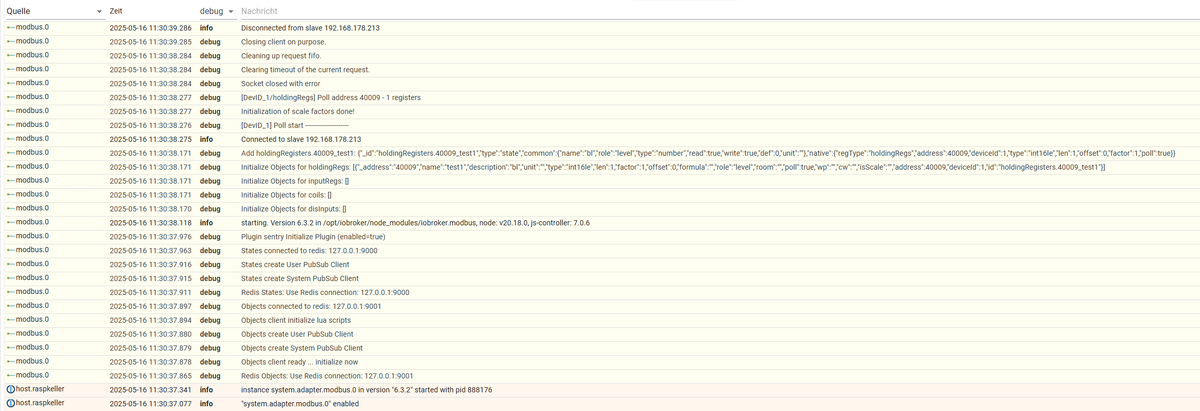Select the 'Connected to slave 192.168.178.213' log entry

click(x=301, y=139)
